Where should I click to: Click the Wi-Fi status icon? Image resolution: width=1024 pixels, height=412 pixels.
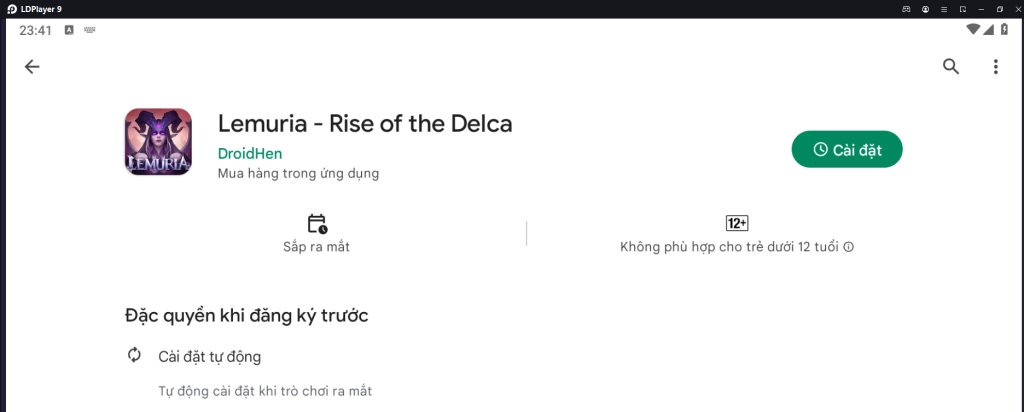click(973, 30)
